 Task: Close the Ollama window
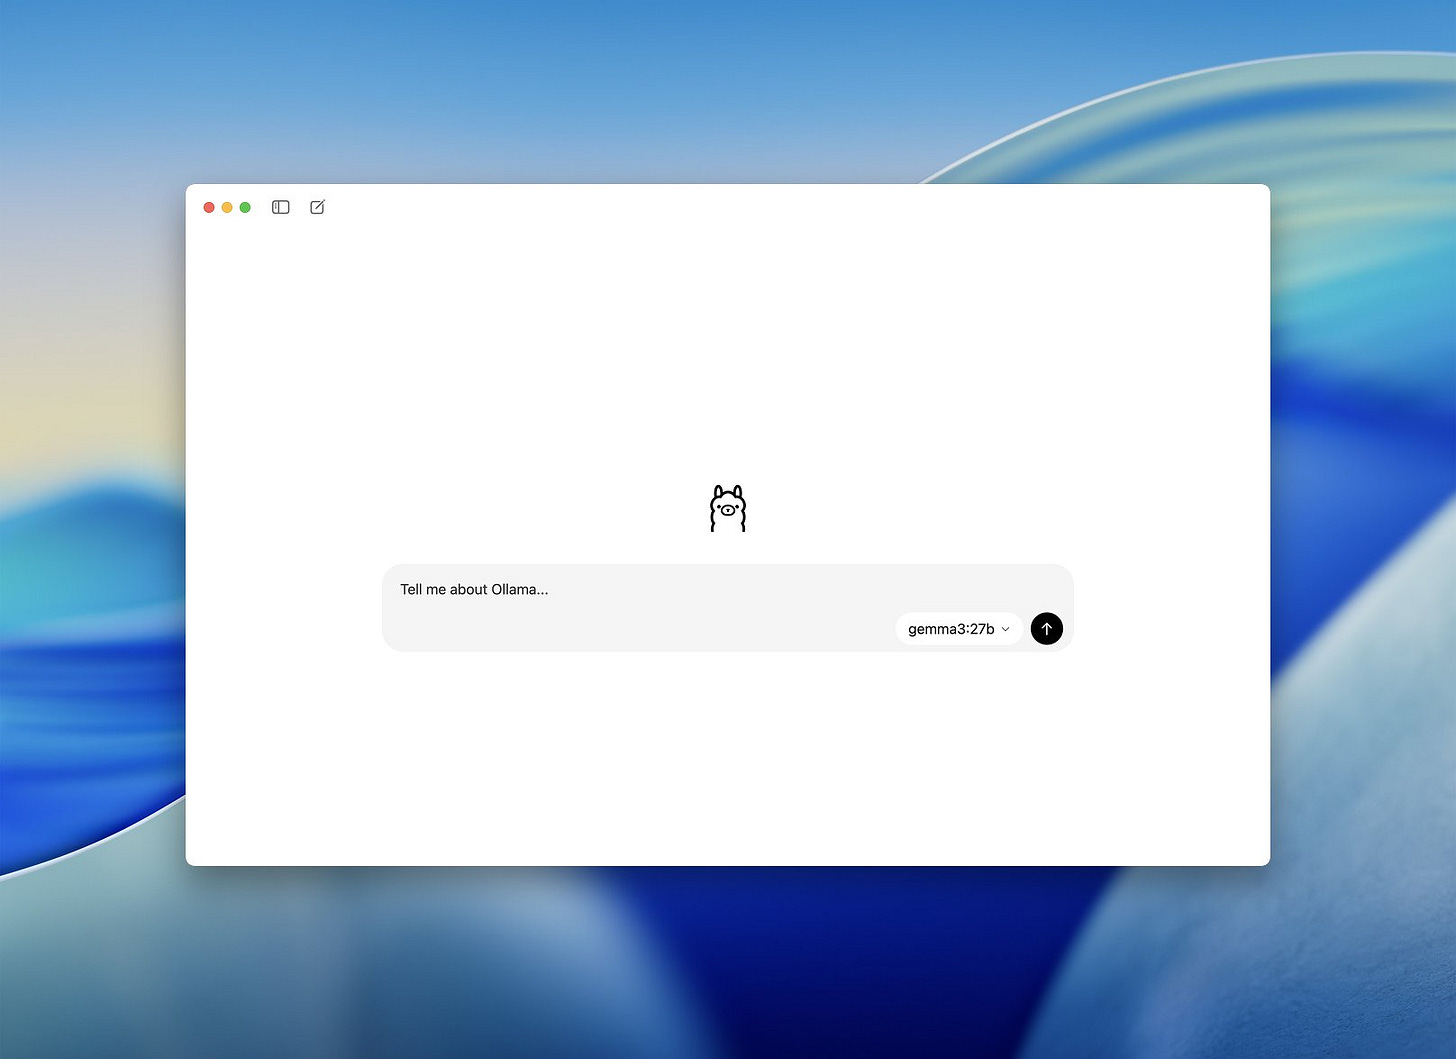click(x=209, y=207)
